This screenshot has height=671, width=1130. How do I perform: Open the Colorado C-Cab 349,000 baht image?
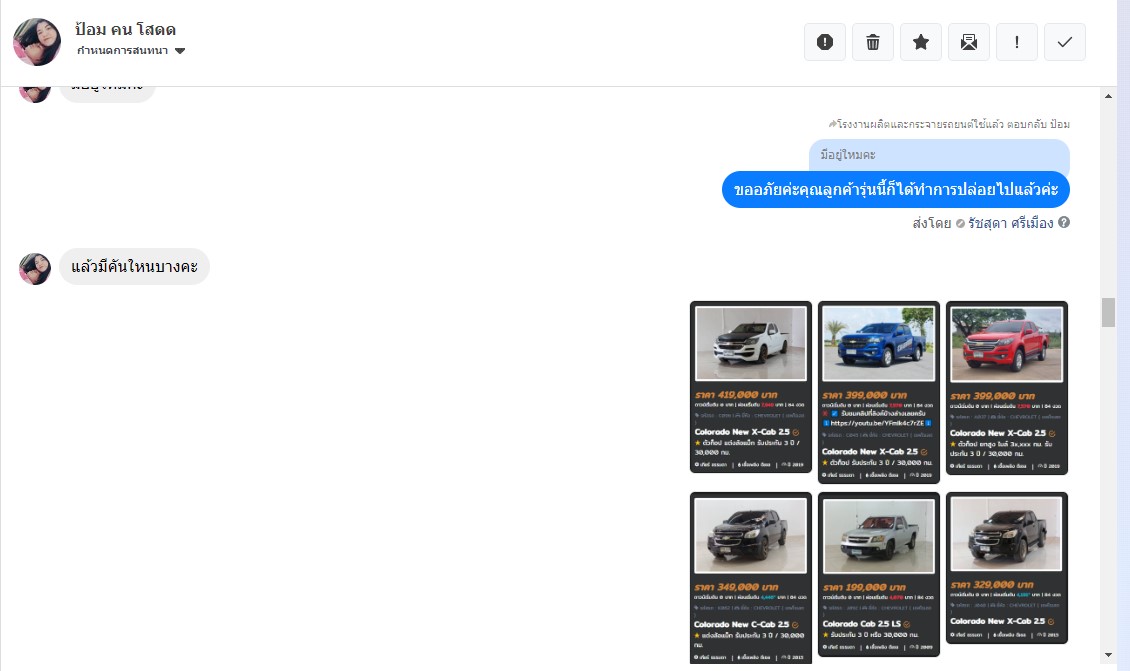point(751,578)
